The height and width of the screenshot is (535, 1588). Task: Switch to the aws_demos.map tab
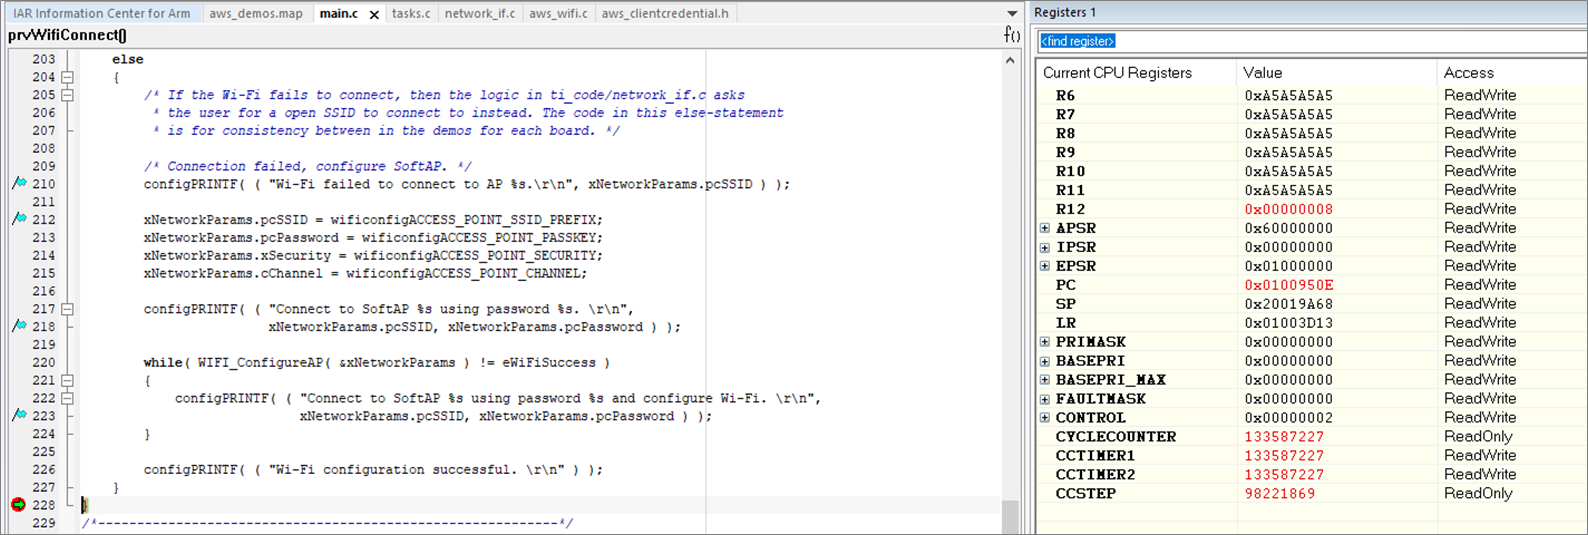pyautogui.click(x=256, y=13)
